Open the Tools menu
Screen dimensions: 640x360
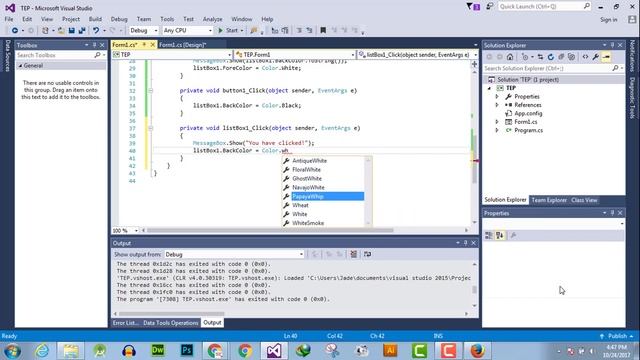click(x=167, y=19)
